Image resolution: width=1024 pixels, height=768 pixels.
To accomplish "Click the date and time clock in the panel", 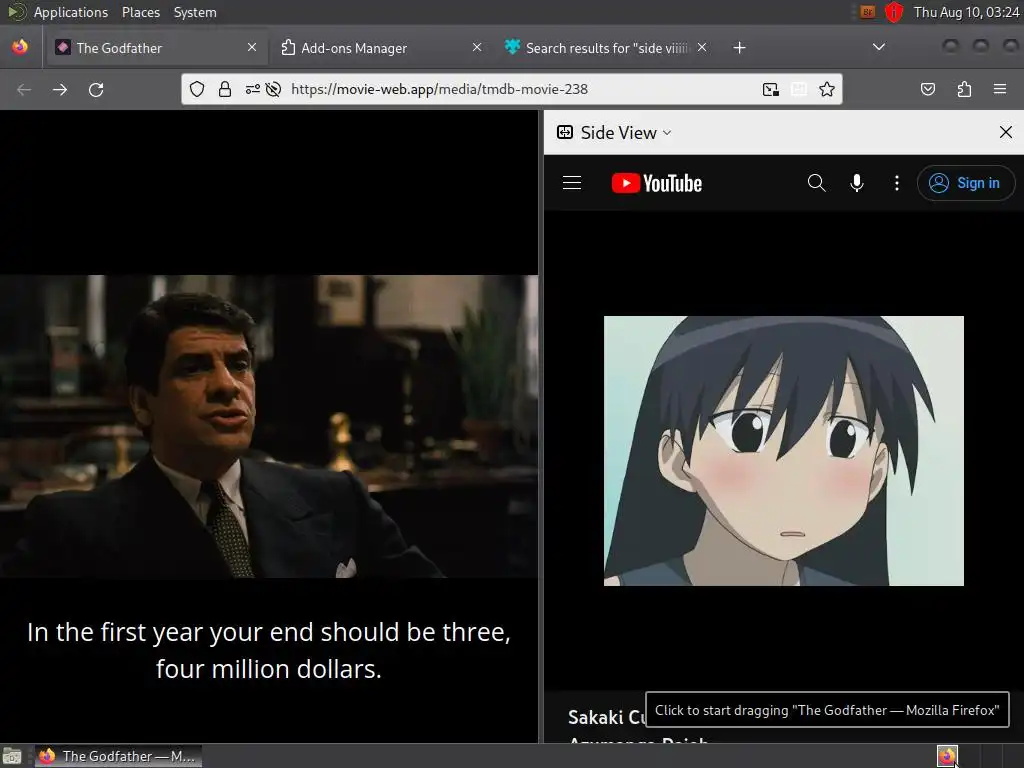I will pos(967,12).
